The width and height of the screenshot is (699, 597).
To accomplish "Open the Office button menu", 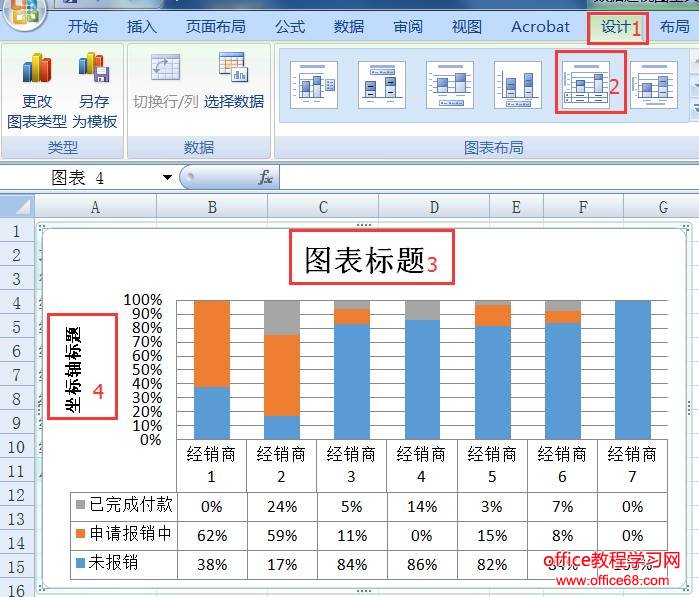I will coord(25,13).
